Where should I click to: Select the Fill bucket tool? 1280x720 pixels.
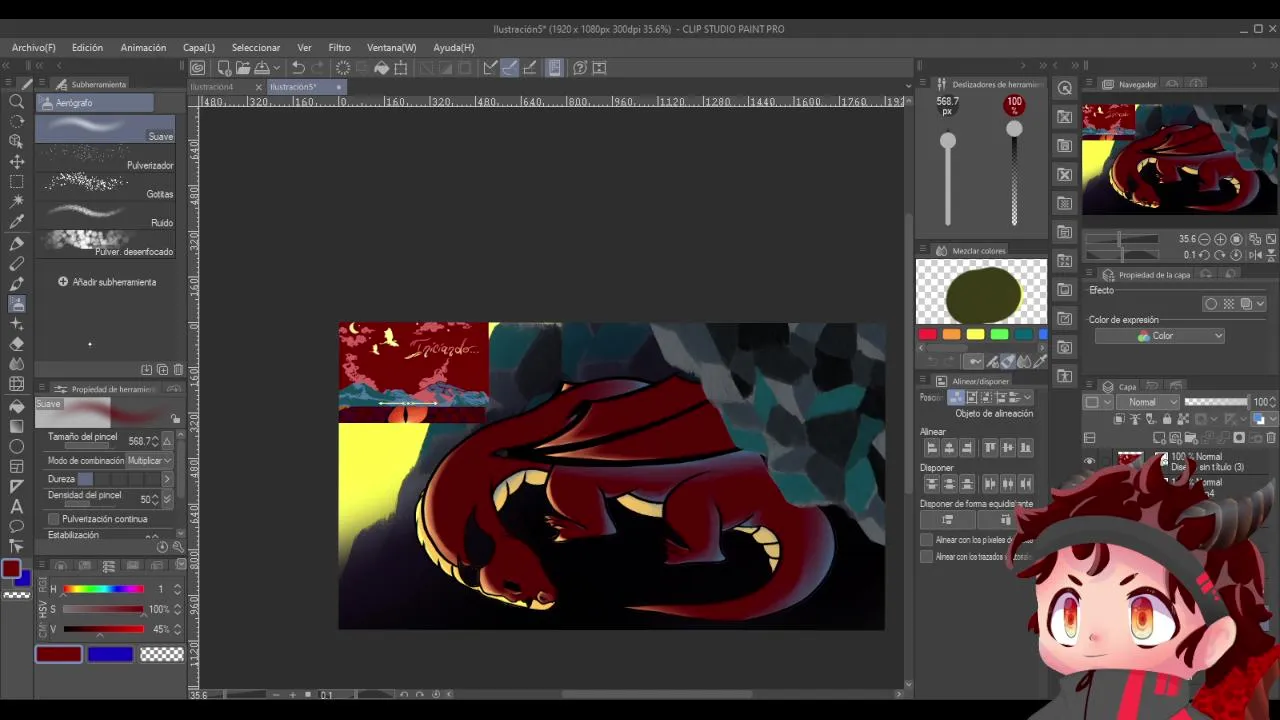17,405
